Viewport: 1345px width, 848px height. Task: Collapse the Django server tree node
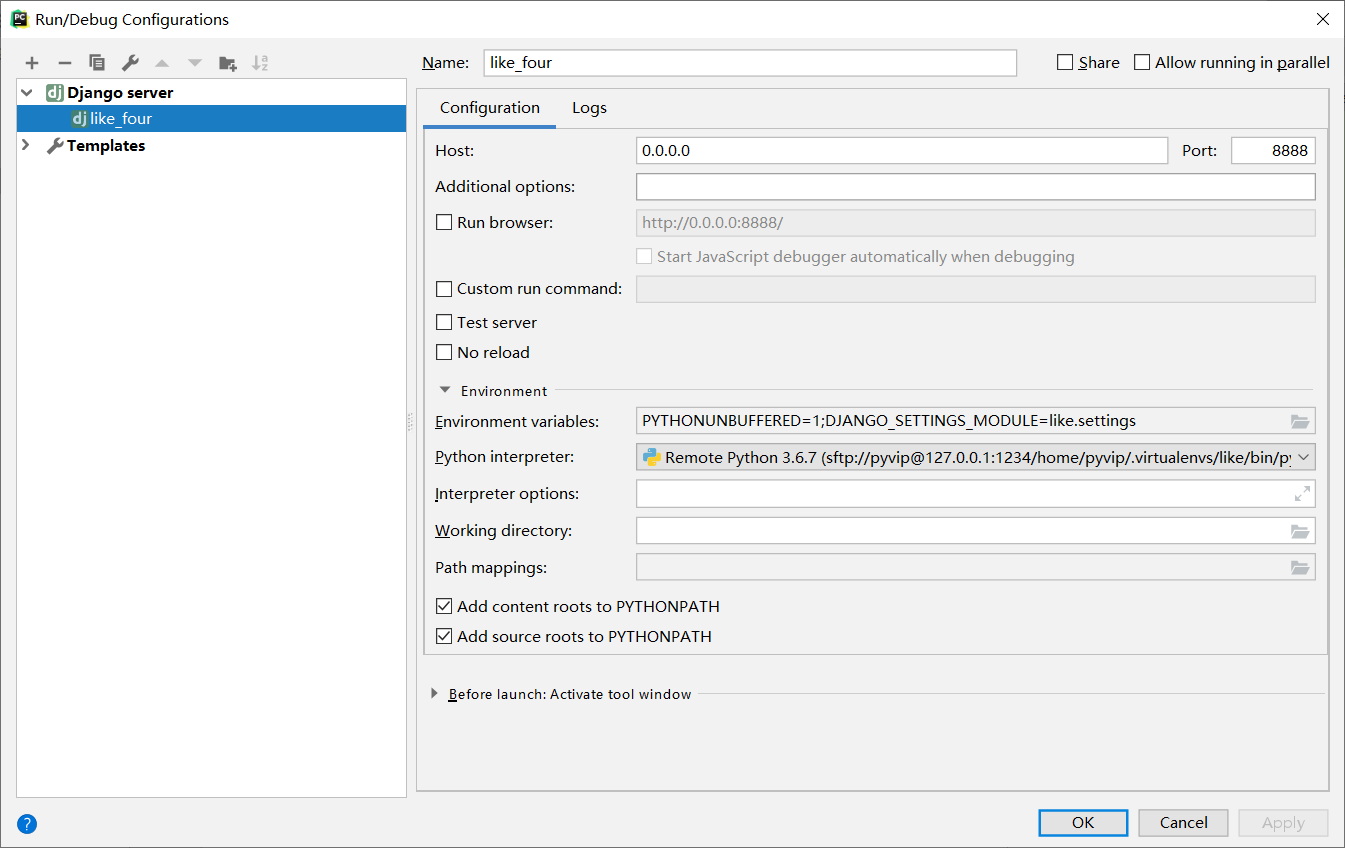pos(26,92)
